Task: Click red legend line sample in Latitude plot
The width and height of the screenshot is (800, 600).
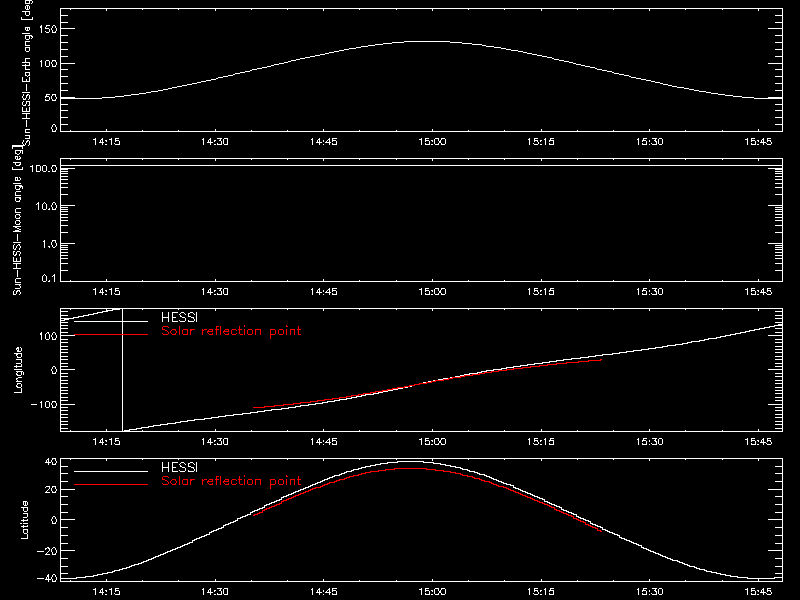Action: [x=111, y=485]
